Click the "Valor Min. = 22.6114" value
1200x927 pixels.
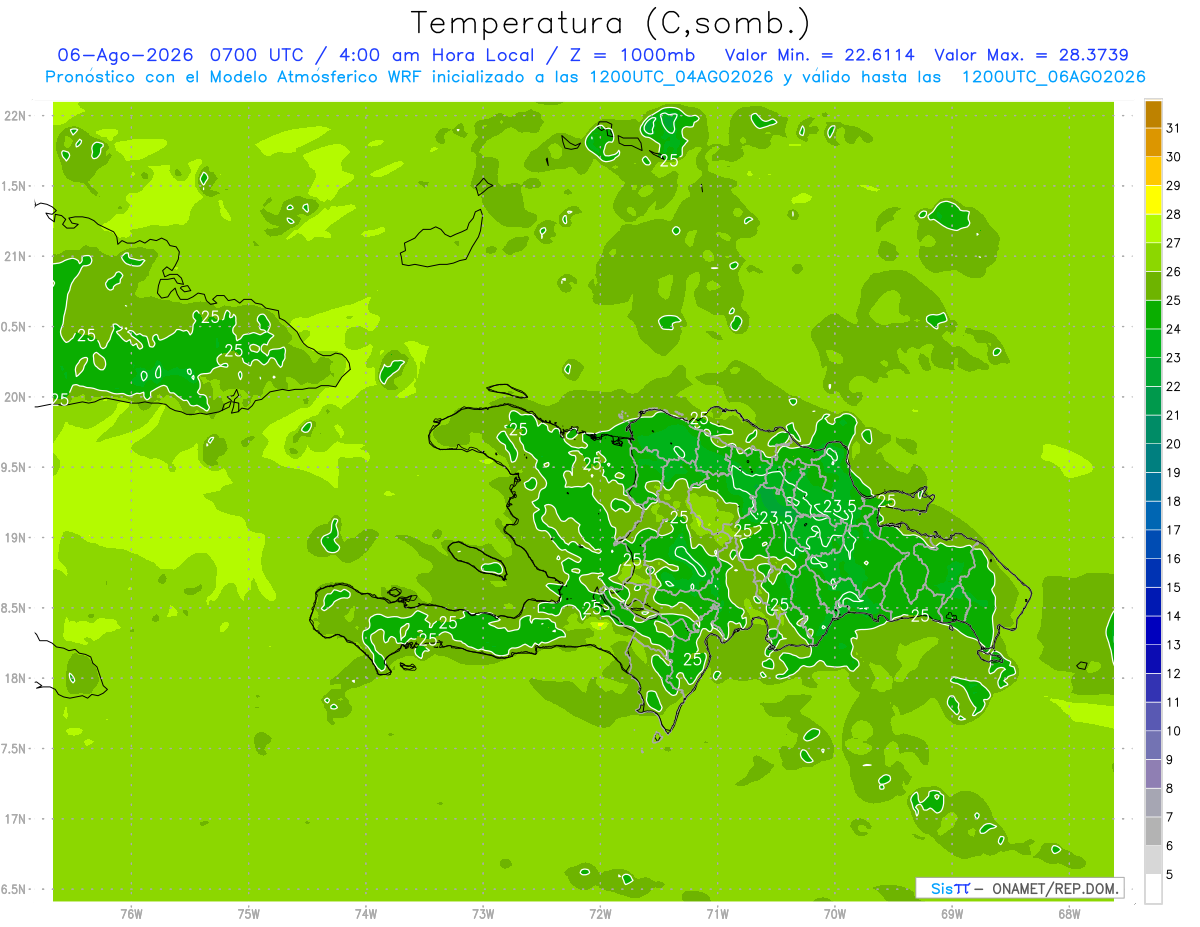820,55
